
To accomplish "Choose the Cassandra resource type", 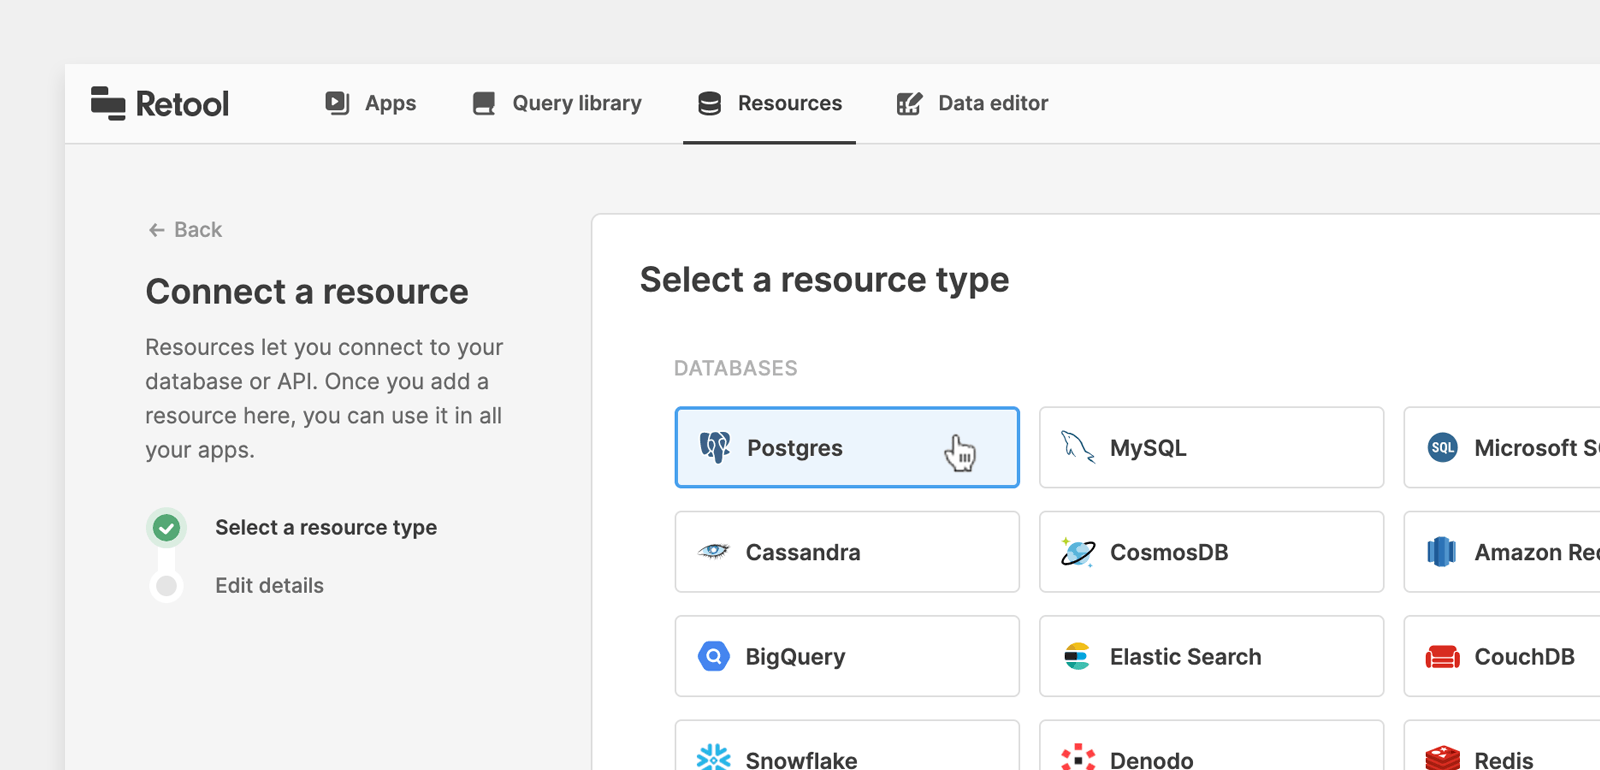I will pos(847,551).
